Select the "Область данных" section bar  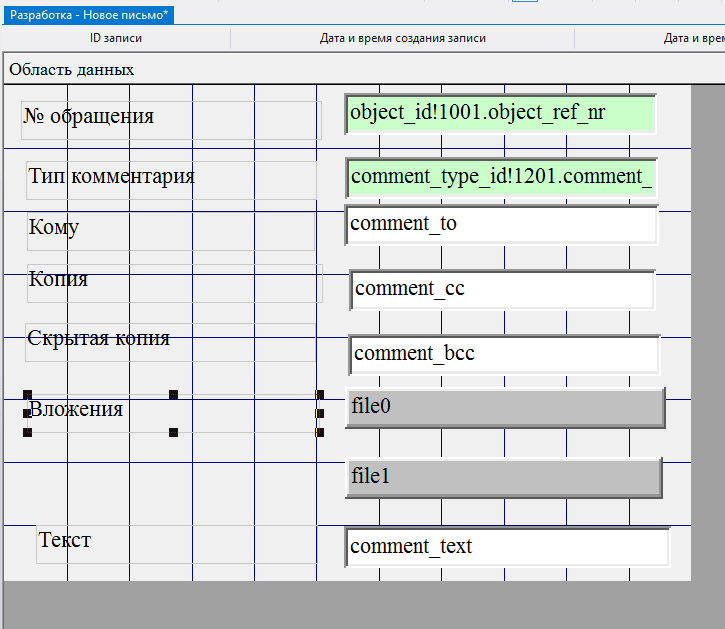coord(72,70)
